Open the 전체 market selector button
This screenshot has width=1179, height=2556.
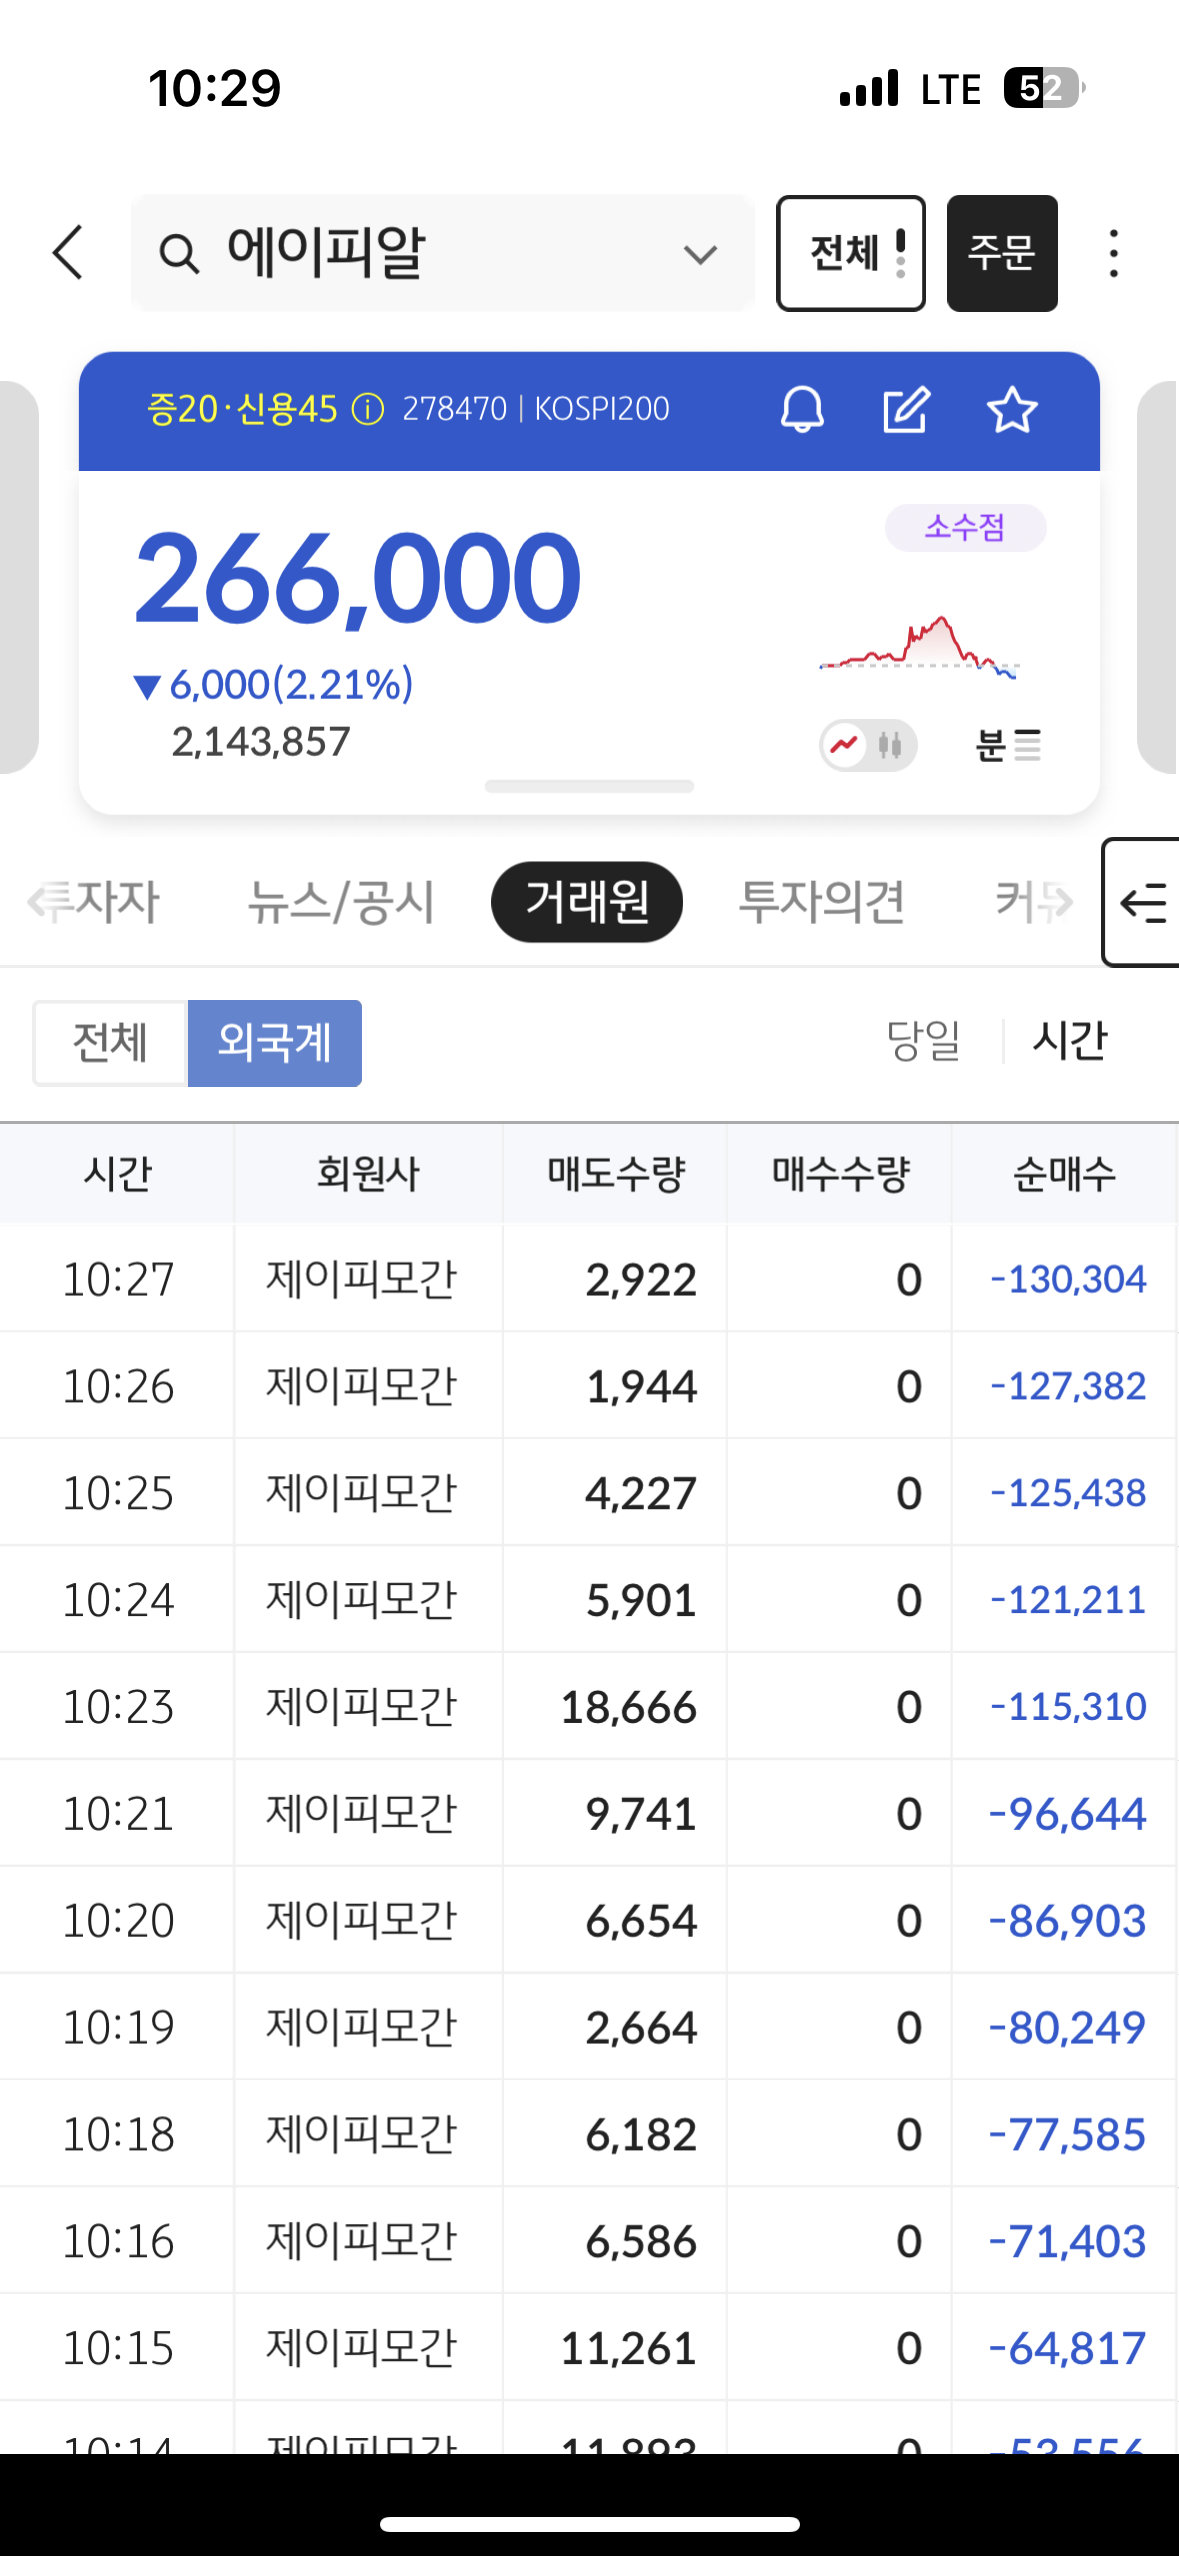click(x=850, y=253)
